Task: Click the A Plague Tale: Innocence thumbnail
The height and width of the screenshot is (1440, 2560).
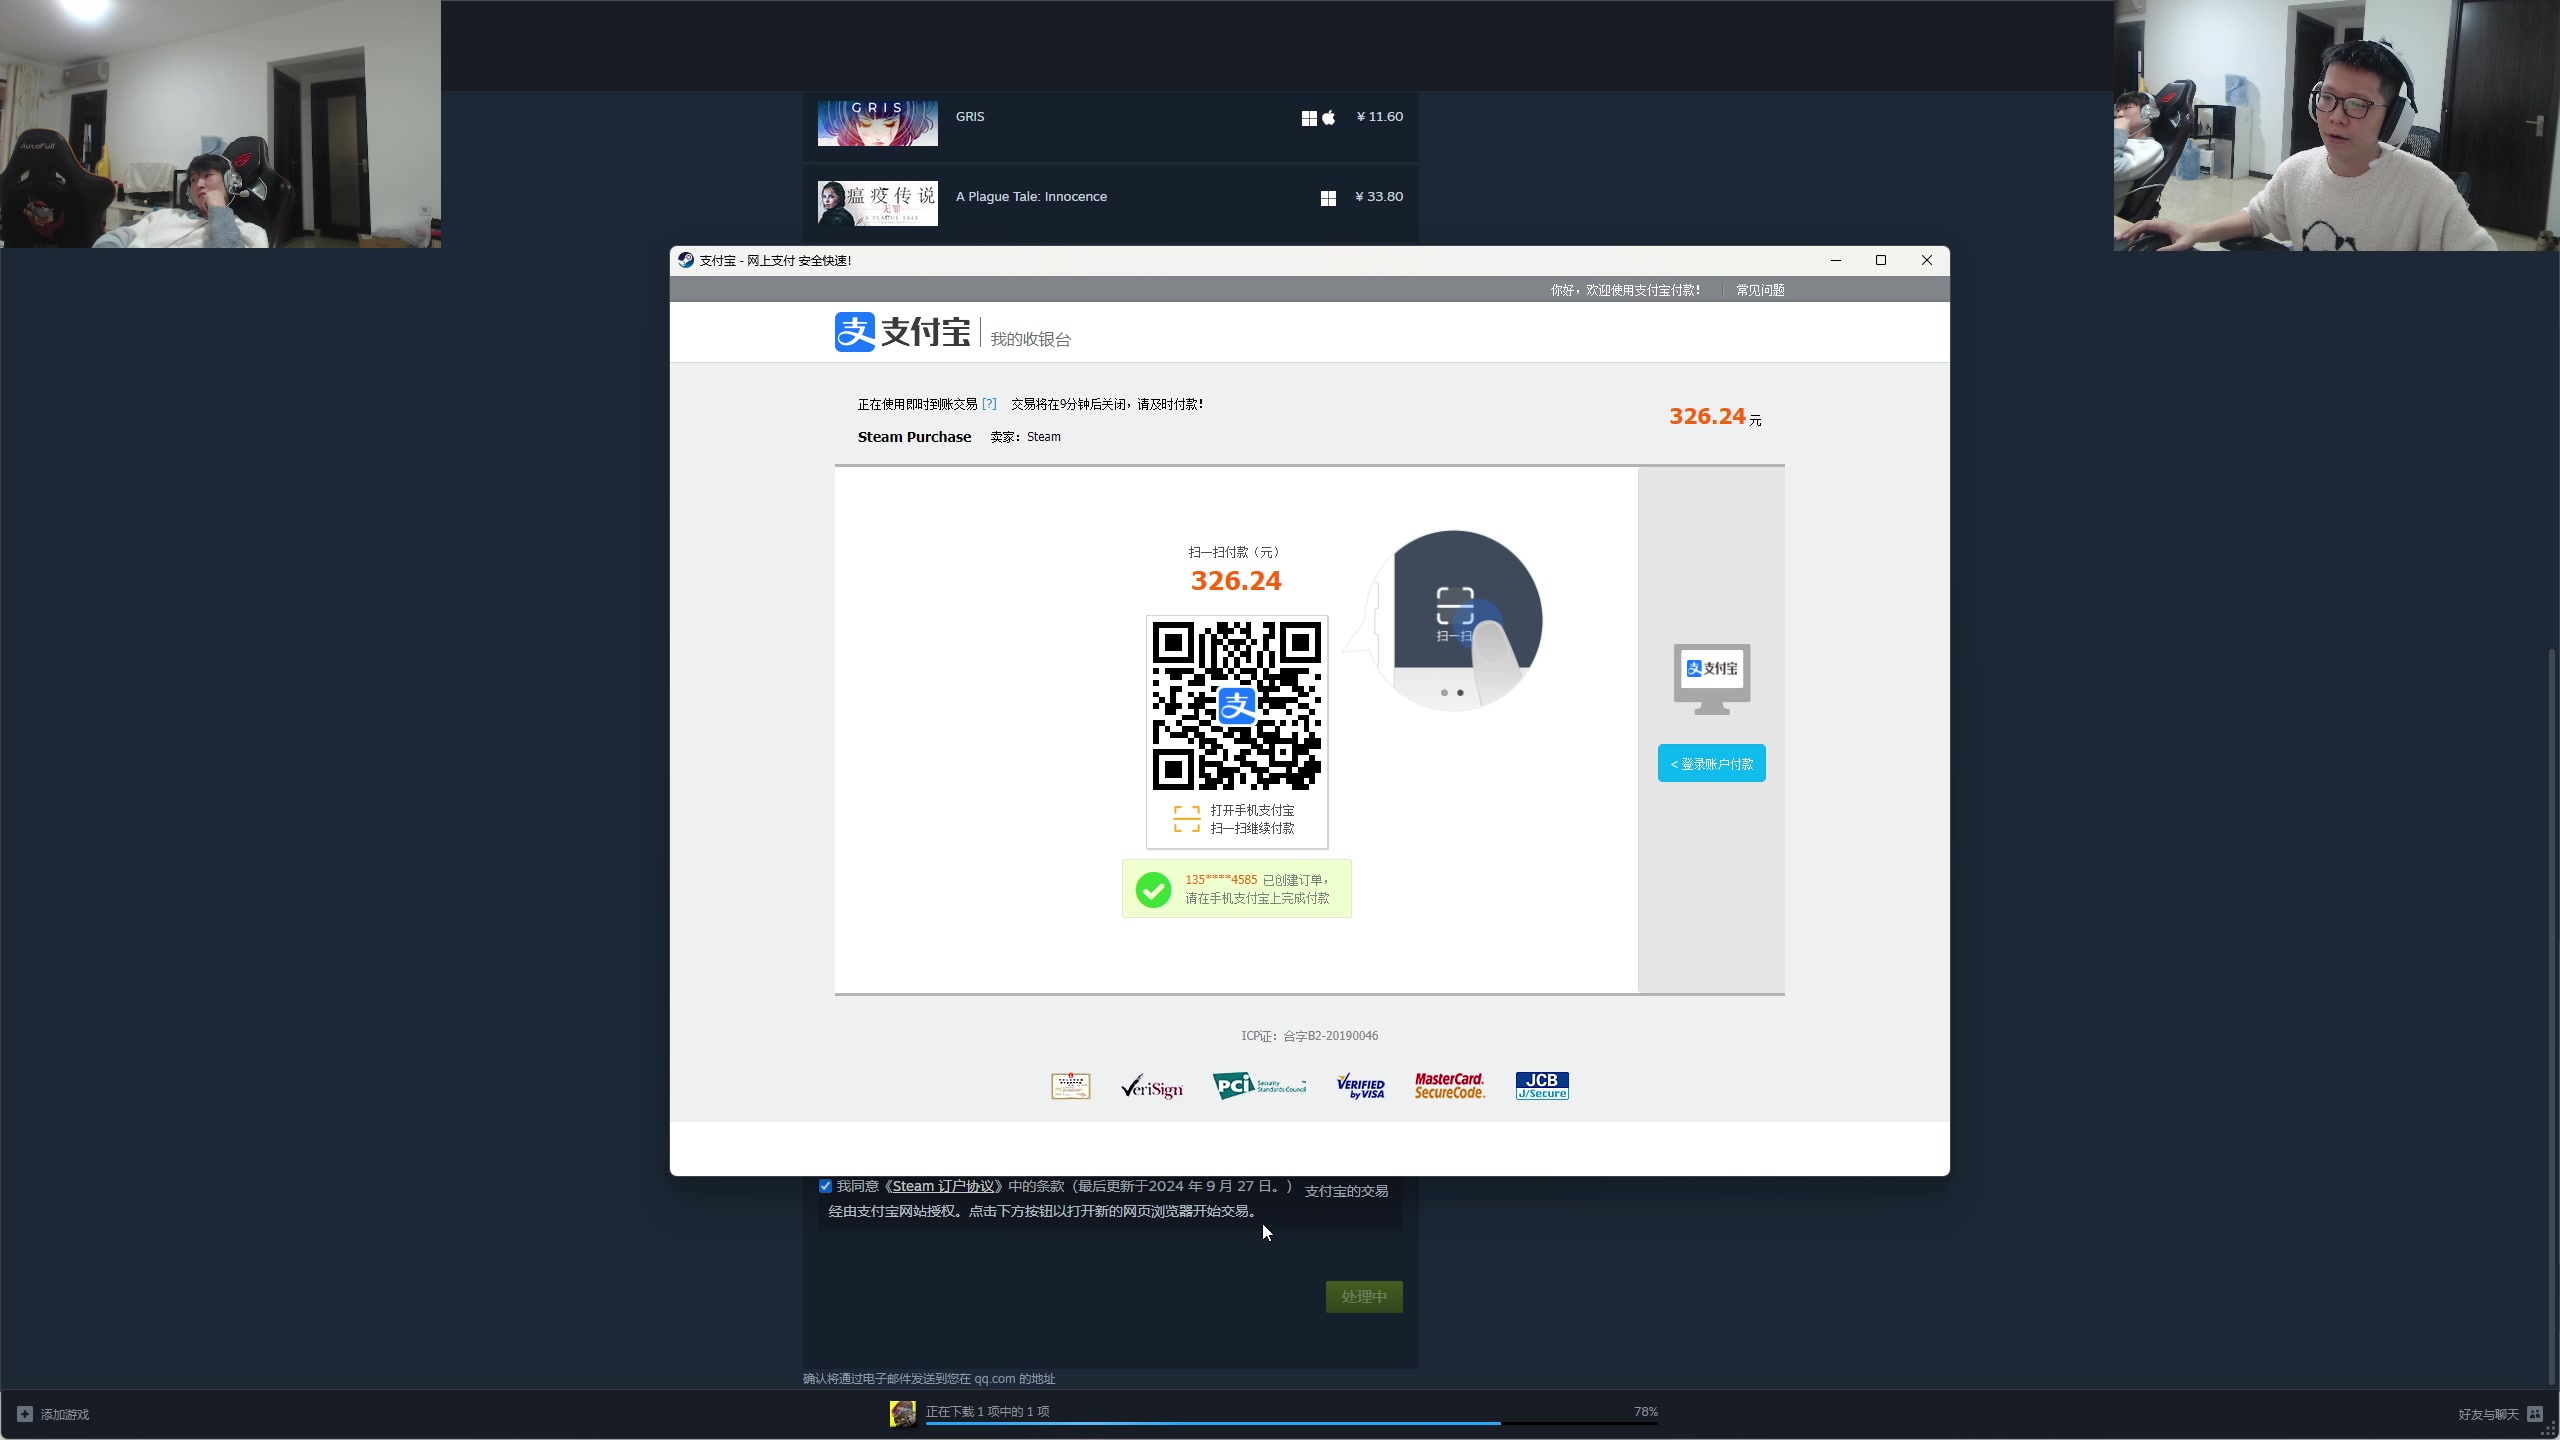Action: click(x=878, y=203)
